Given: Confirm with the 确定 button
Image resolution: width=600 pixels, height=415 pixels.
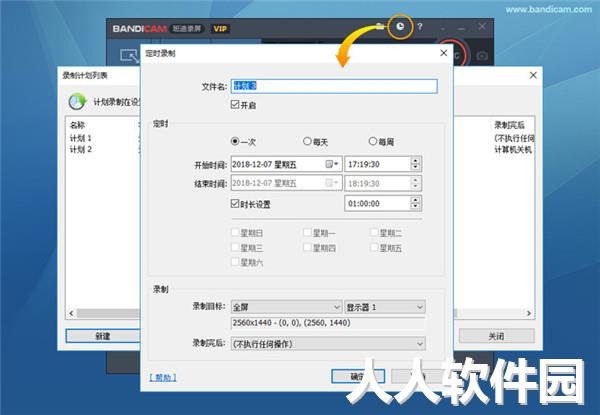Looking at the screenshot, I should 357,377.
